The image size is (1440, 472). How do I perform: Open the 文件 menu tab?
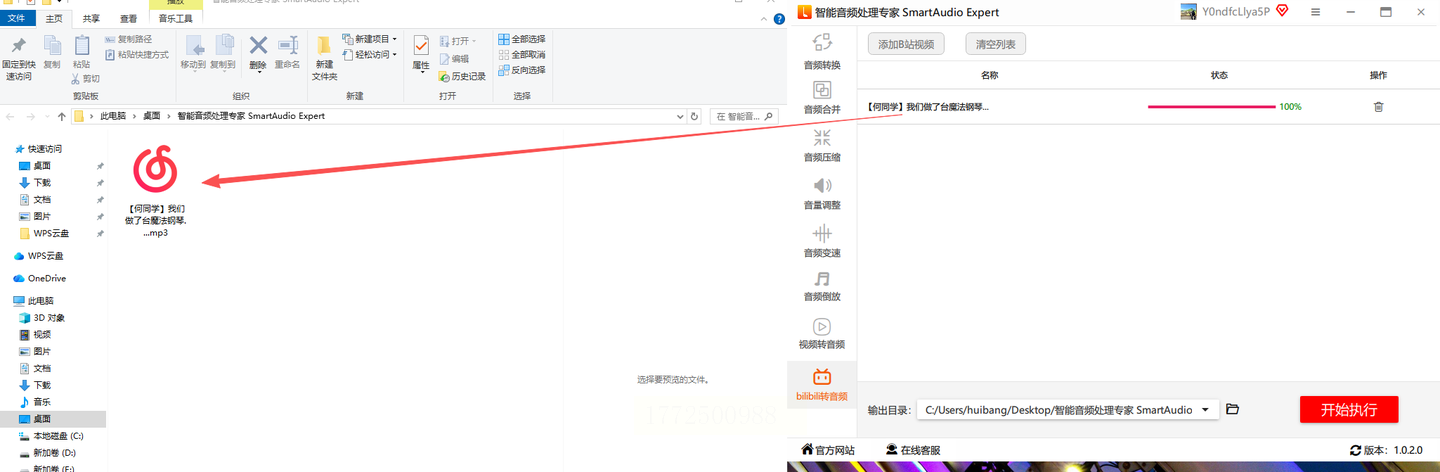17,18
